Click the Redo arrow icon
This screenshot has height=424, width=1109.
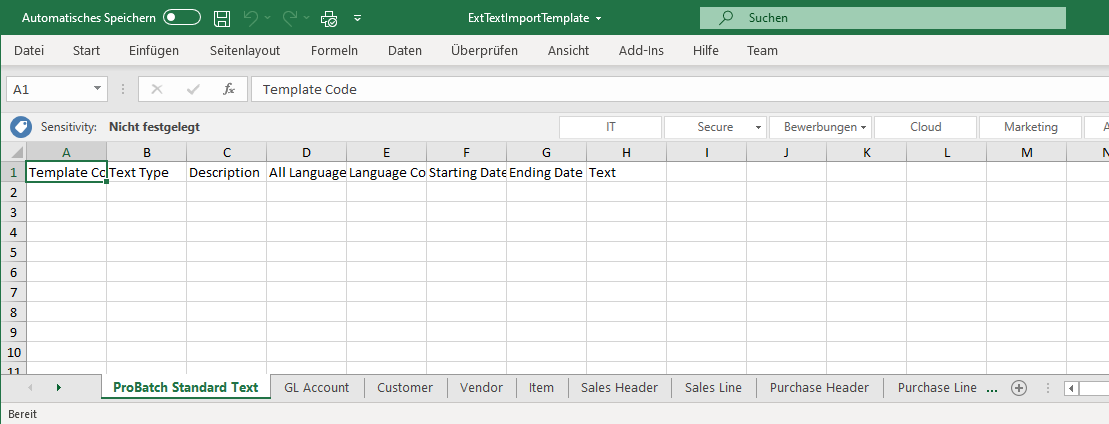click(x=290, y=18)
